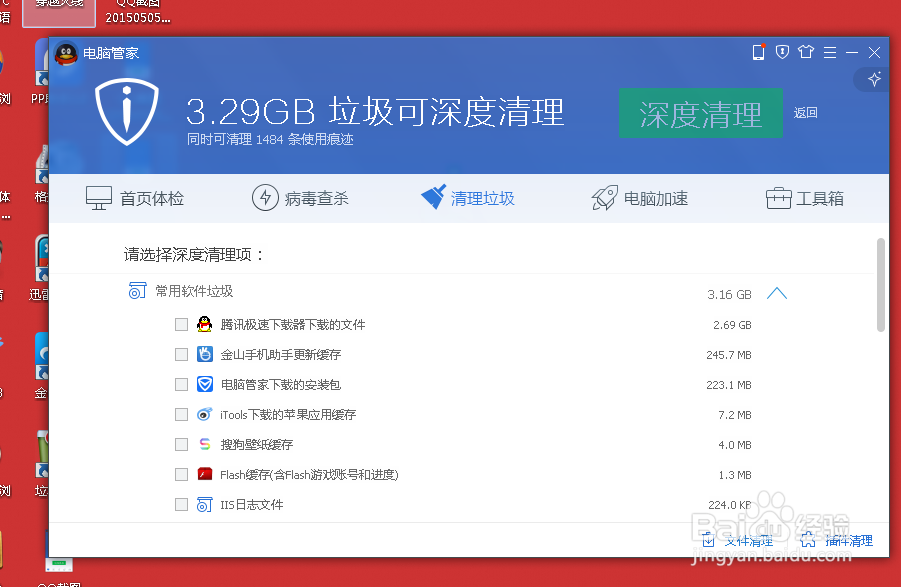Click the rocket icon for 电脑加速
This screenshot has width=901, height=587.
click(604, 198)
